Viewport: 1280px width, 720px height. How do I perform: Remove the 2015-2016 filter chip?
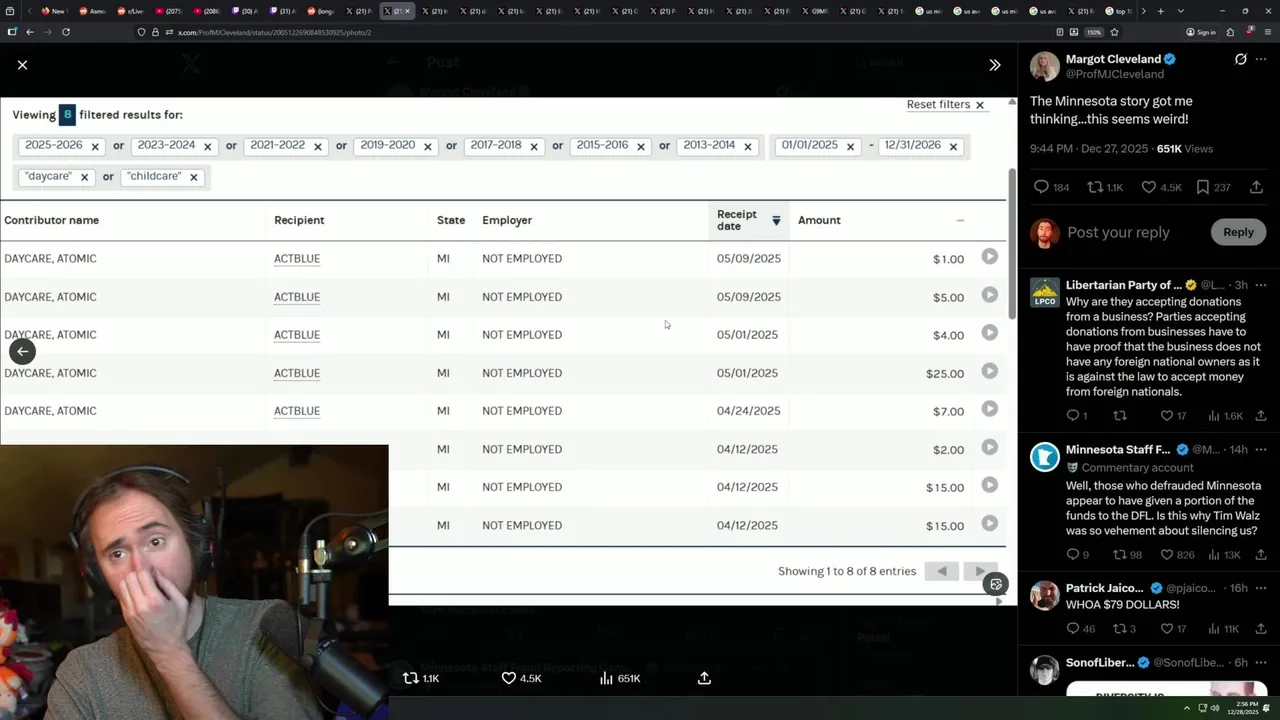point(641,146)
